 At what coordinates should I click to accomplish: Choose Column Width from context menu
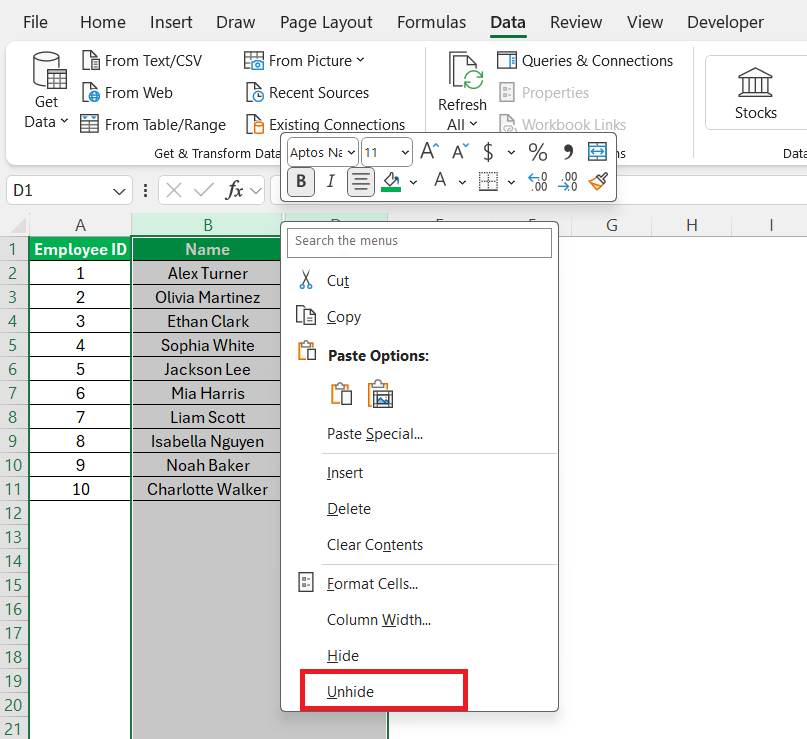[x=419, y=620]
